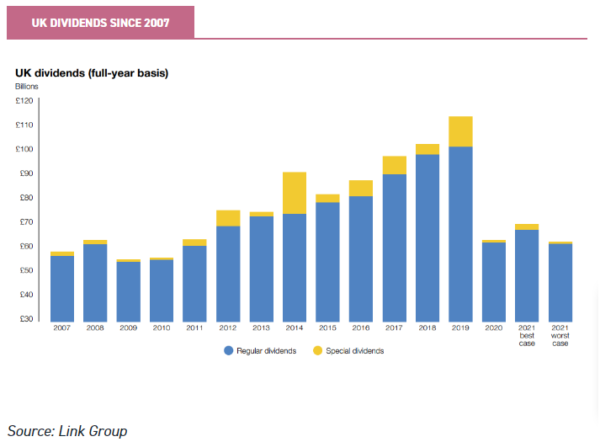Click the 2011 x-axis label

(x=194, y=328)
